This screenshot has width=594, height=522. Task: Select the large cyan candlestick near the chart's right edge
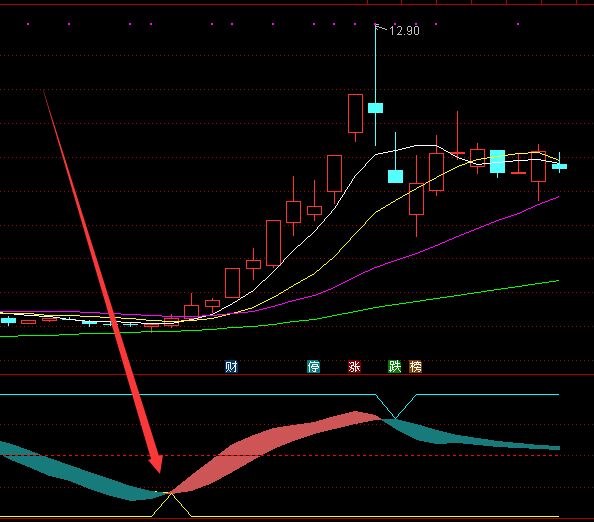pyautogui.click(x=497, y=162)
